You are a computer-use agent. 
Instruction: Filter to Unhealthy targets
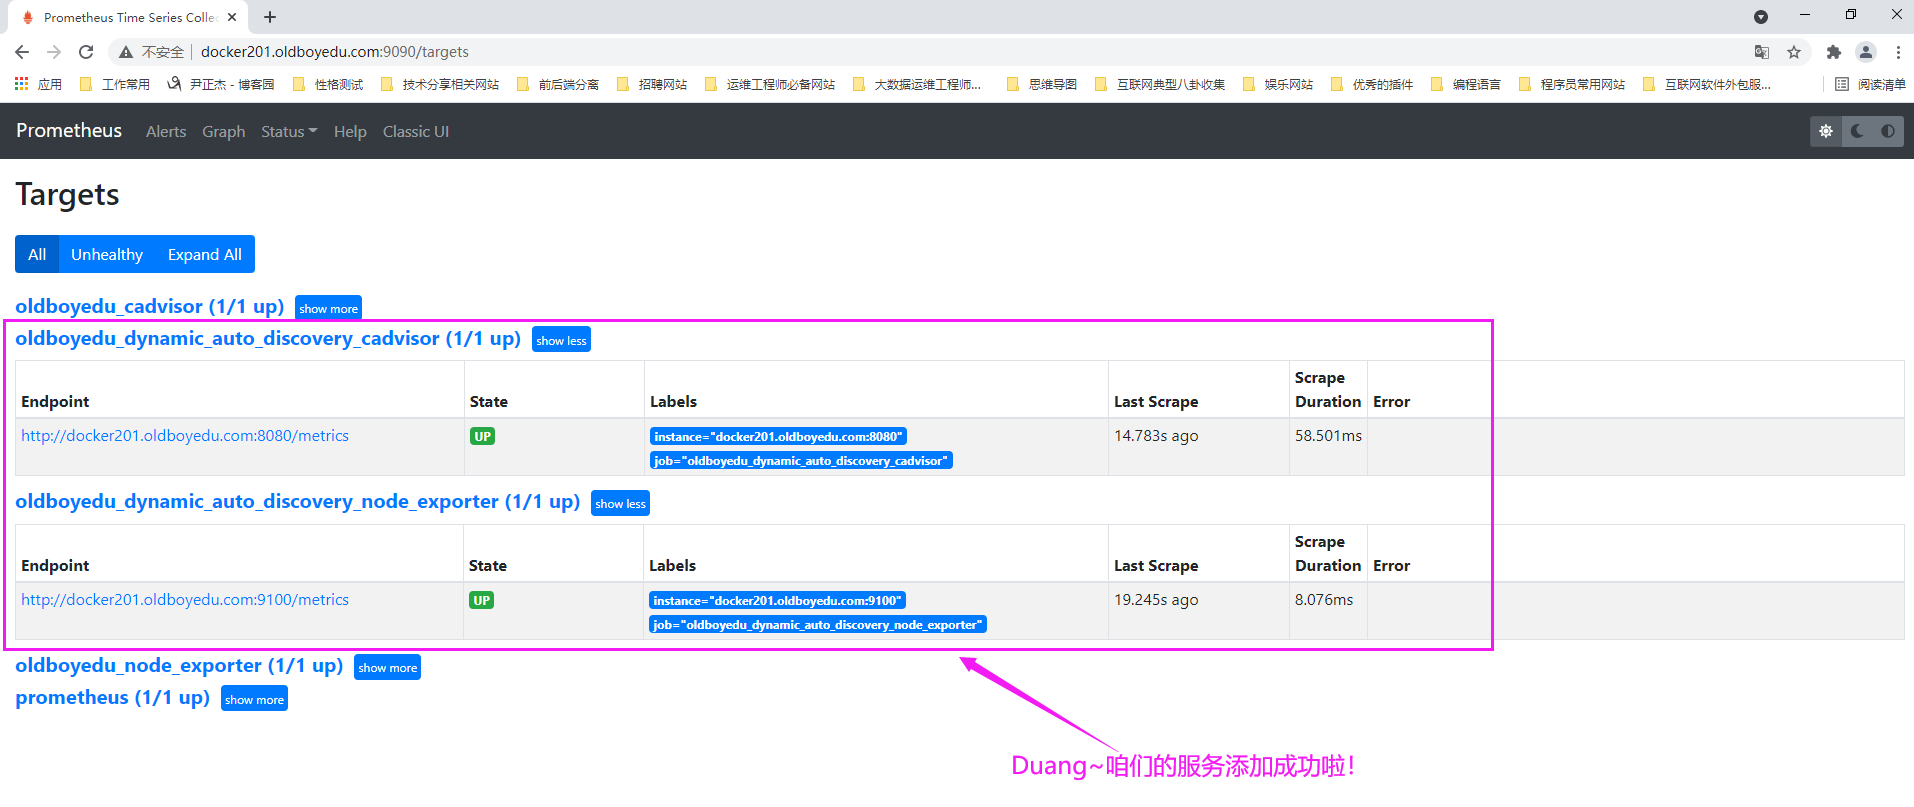click(x=107, y=254)
